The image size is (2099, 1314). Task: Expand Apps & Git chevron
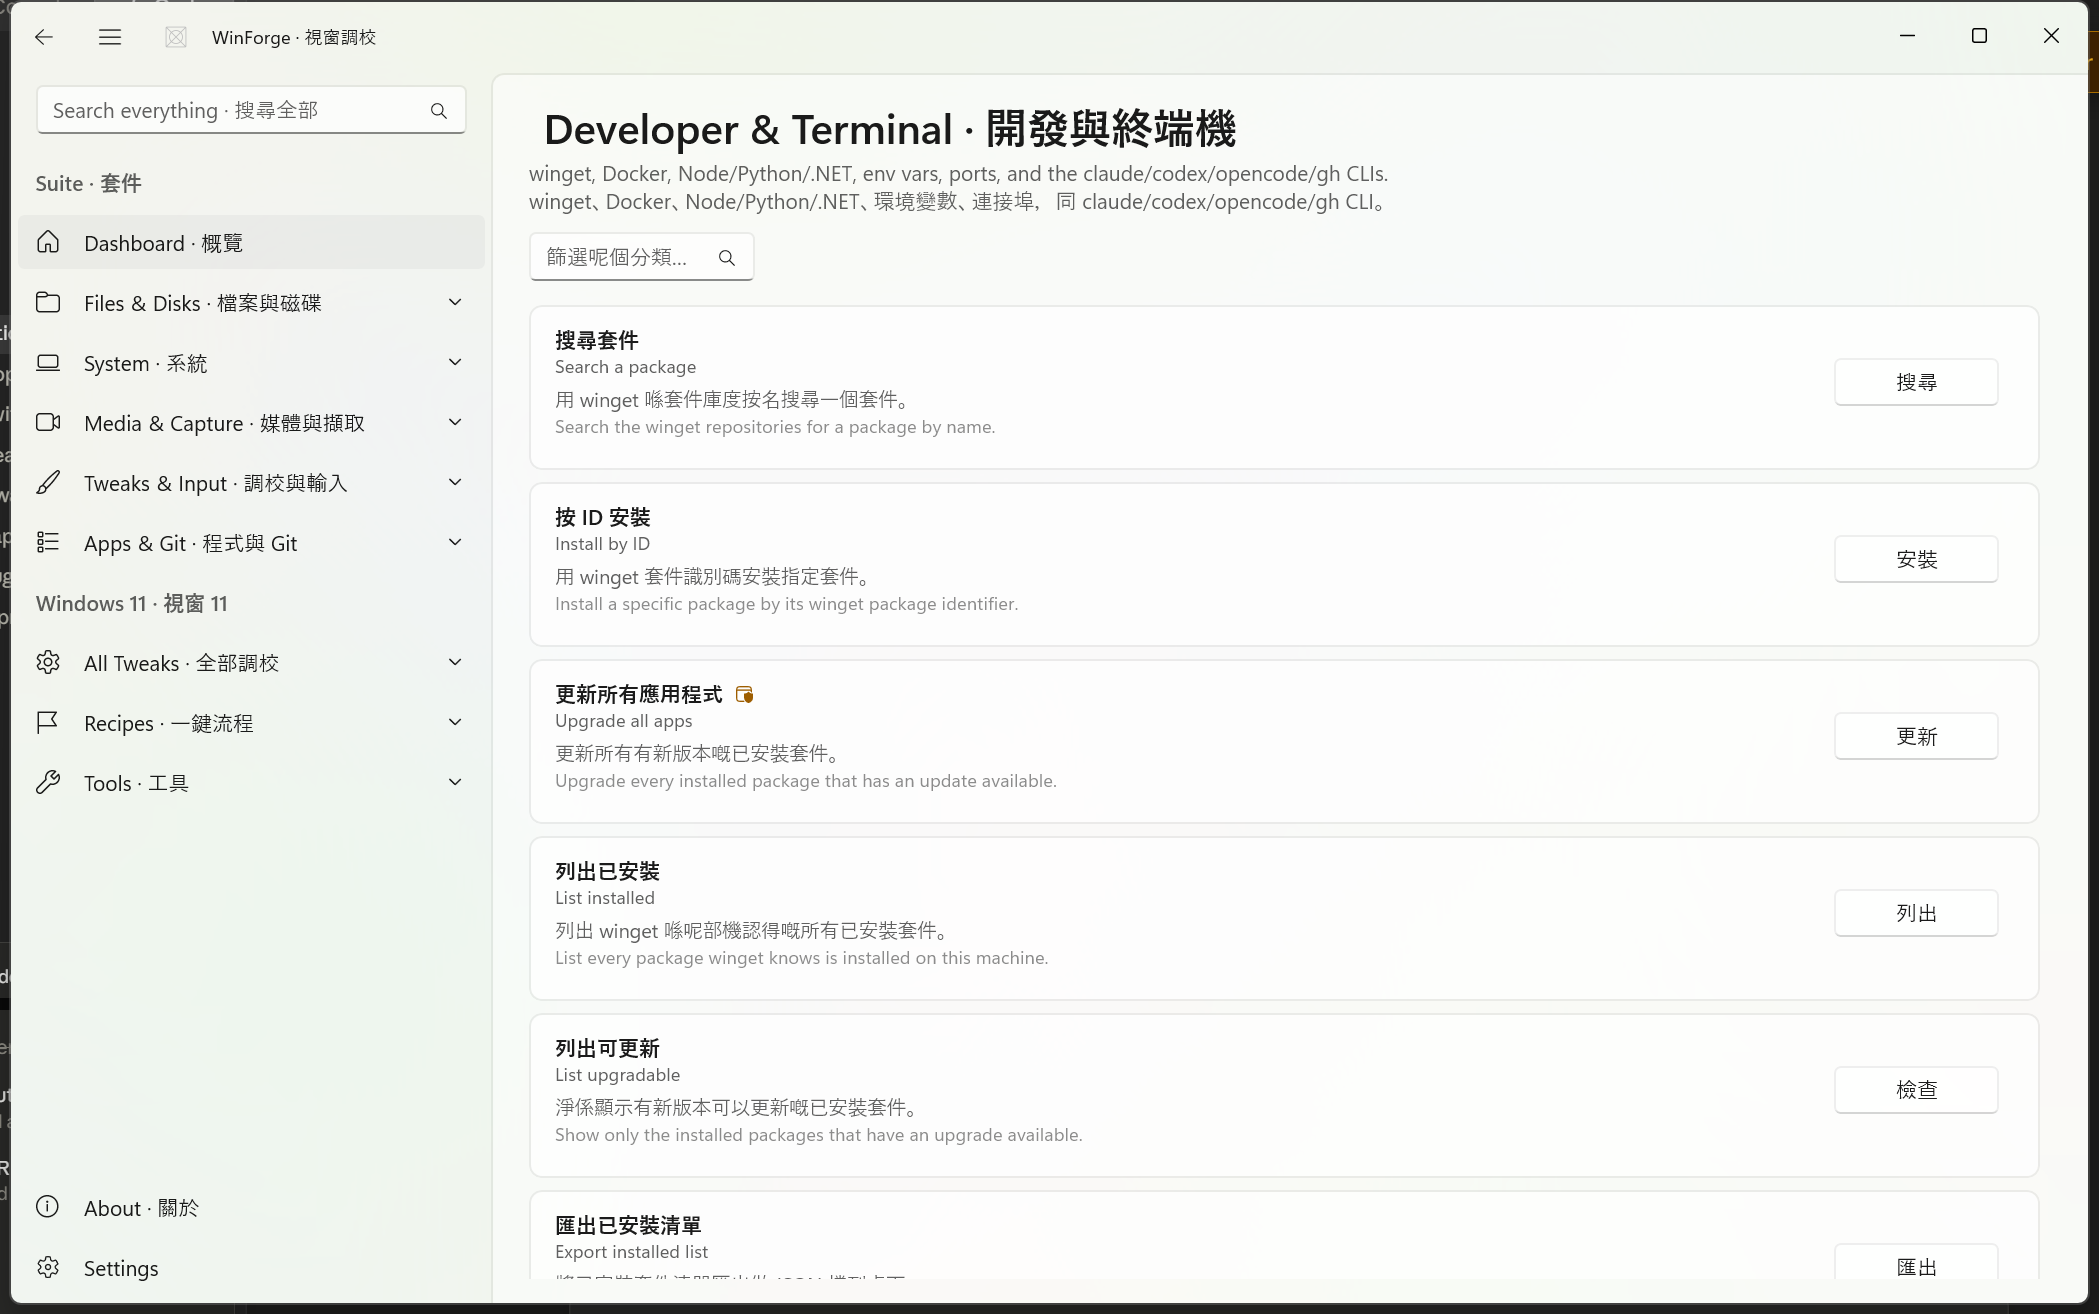point(455,542)
